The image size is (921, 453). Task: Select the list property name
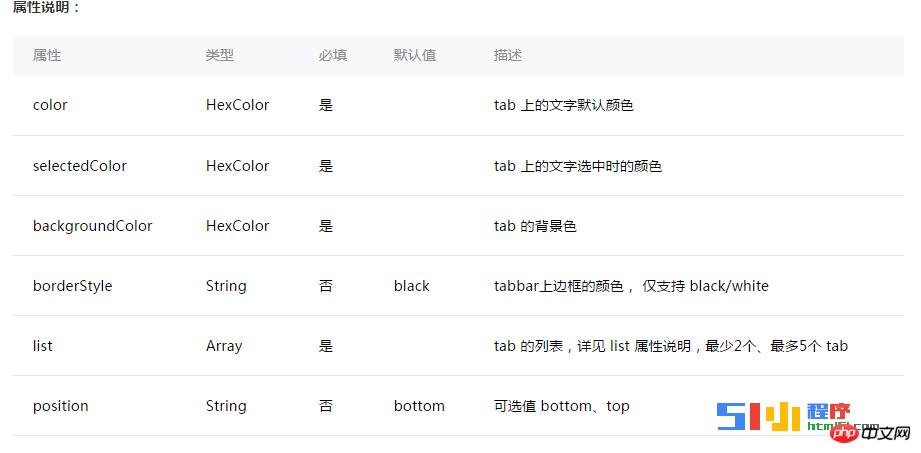click(x=43, y=346)
